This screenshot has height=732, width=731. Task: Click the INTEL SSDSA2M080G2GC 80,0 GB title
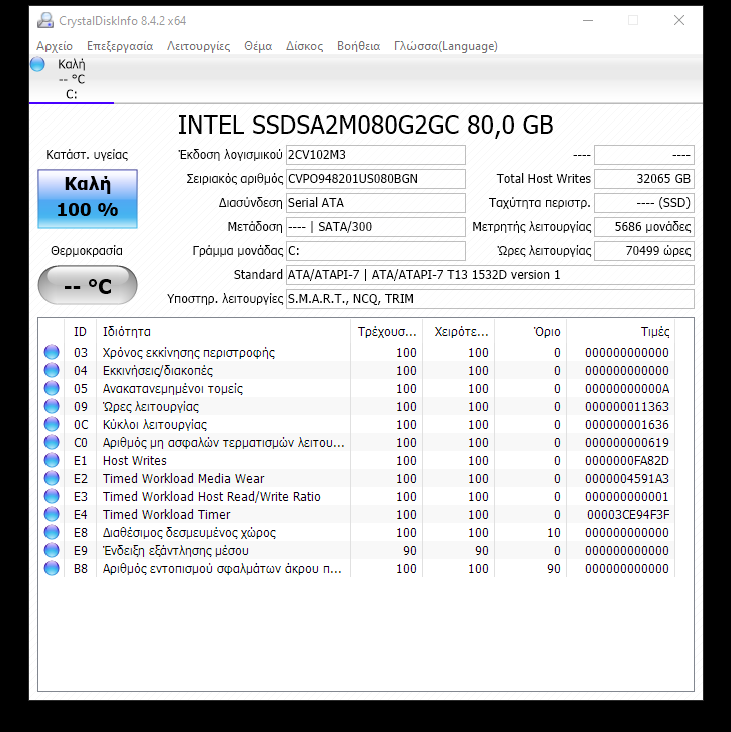tap(366, 125)
